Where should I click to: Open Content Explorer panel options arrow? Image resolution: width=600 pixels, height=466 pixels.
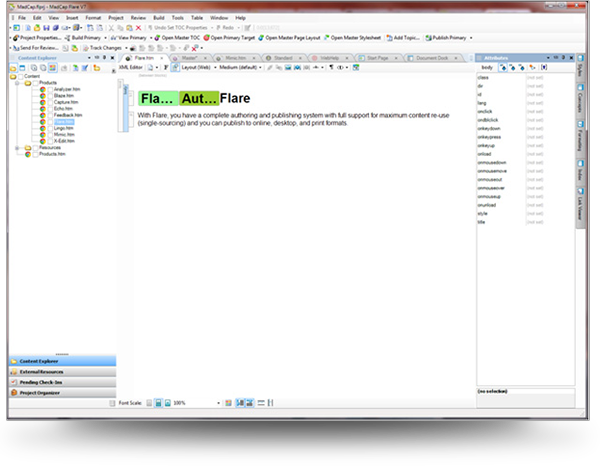(x=89, y=58)
